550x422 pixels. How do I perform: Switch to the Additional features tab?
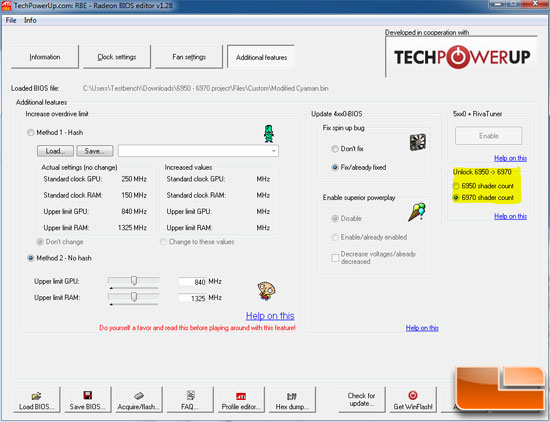click(261, 57)
